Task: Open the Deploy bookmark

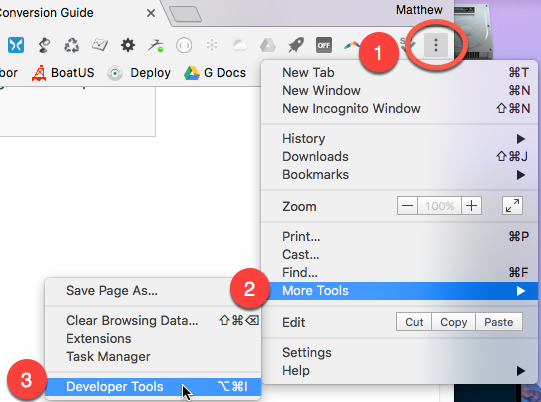Action: pos(139,73)
